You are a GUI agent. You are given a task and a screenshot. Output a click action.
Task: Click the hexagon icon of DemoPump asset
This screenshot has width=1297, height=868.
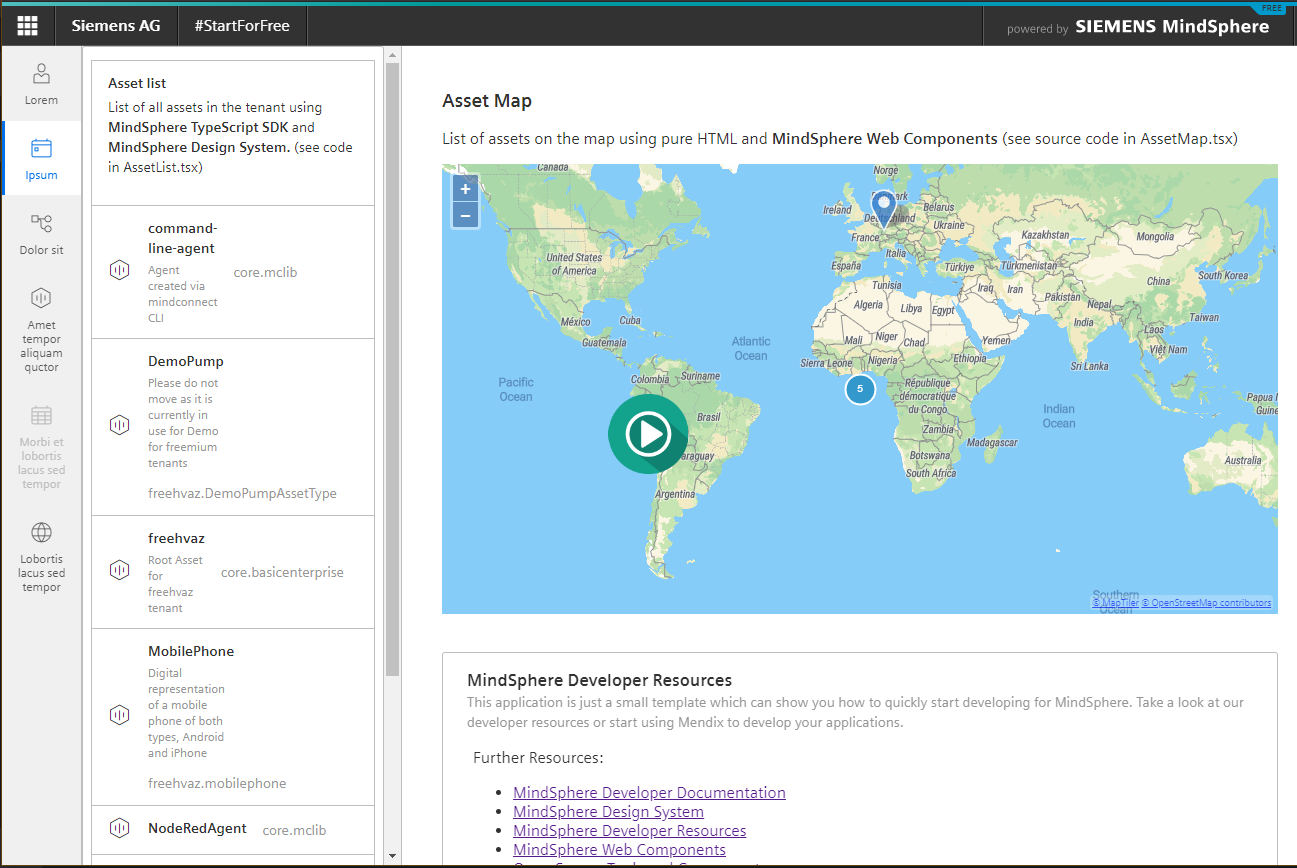coord(120,425)
